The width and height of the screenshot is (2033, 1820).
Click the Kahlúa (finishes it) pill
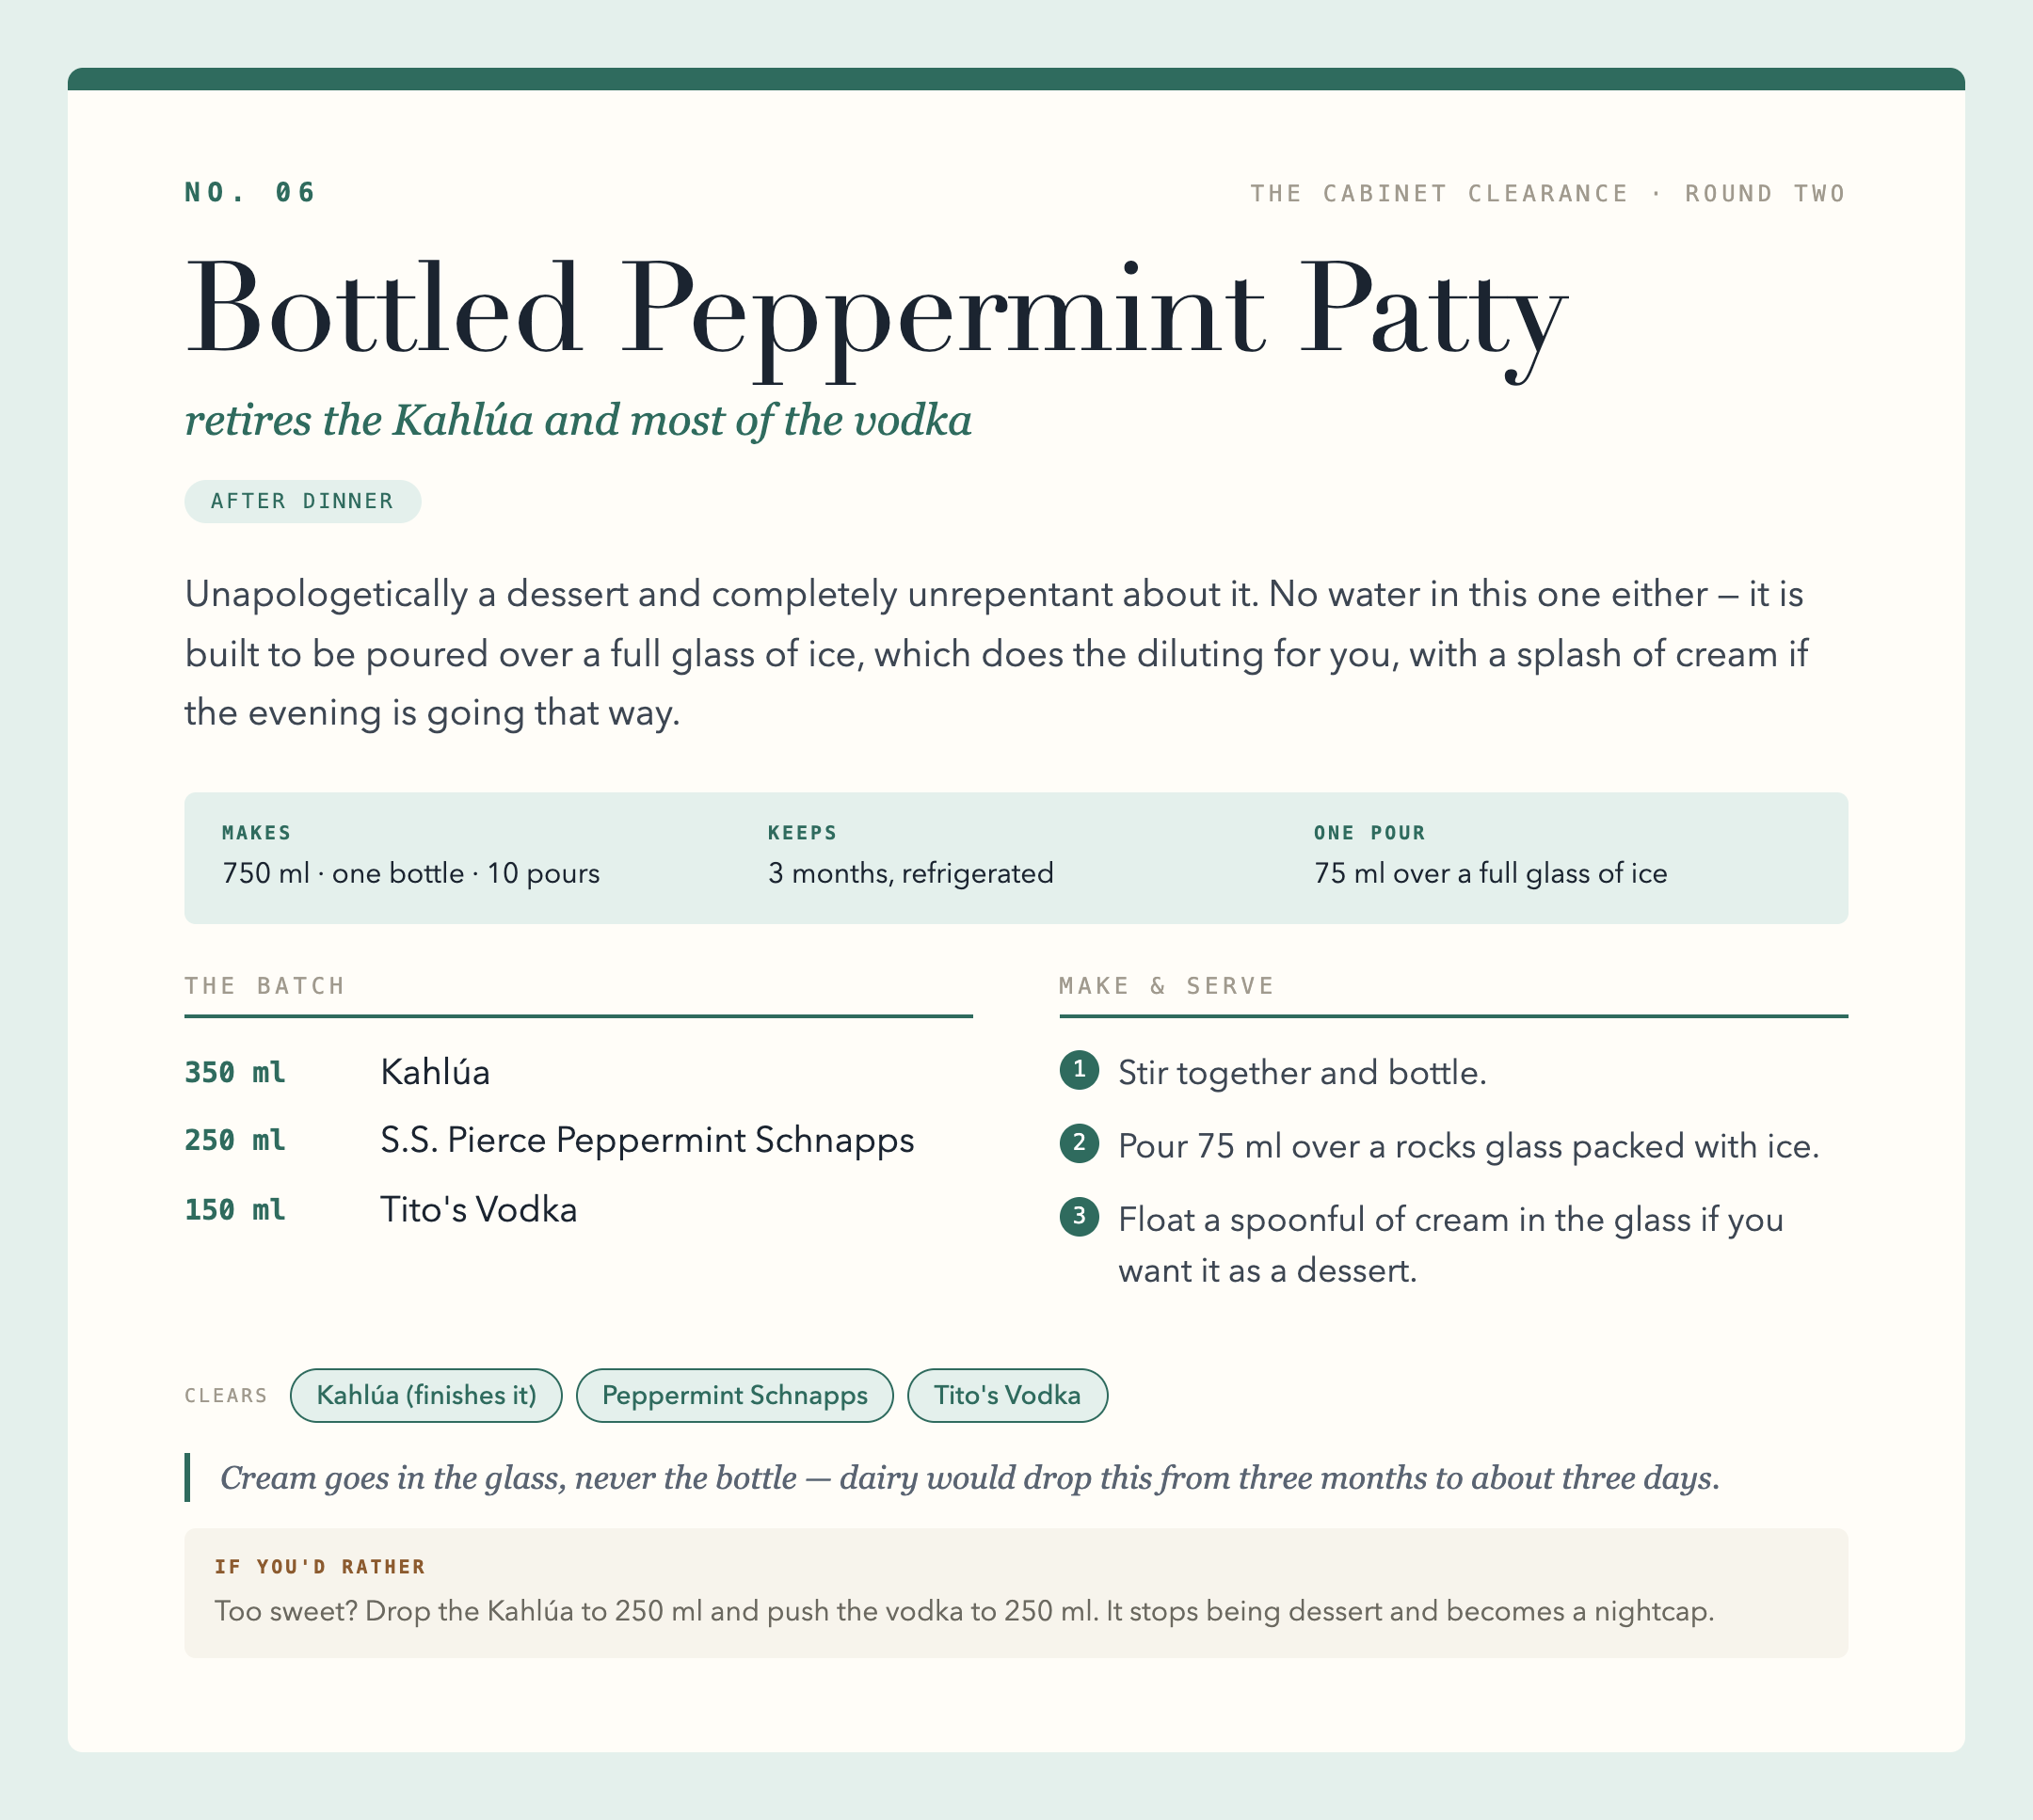click(426, 1395)
